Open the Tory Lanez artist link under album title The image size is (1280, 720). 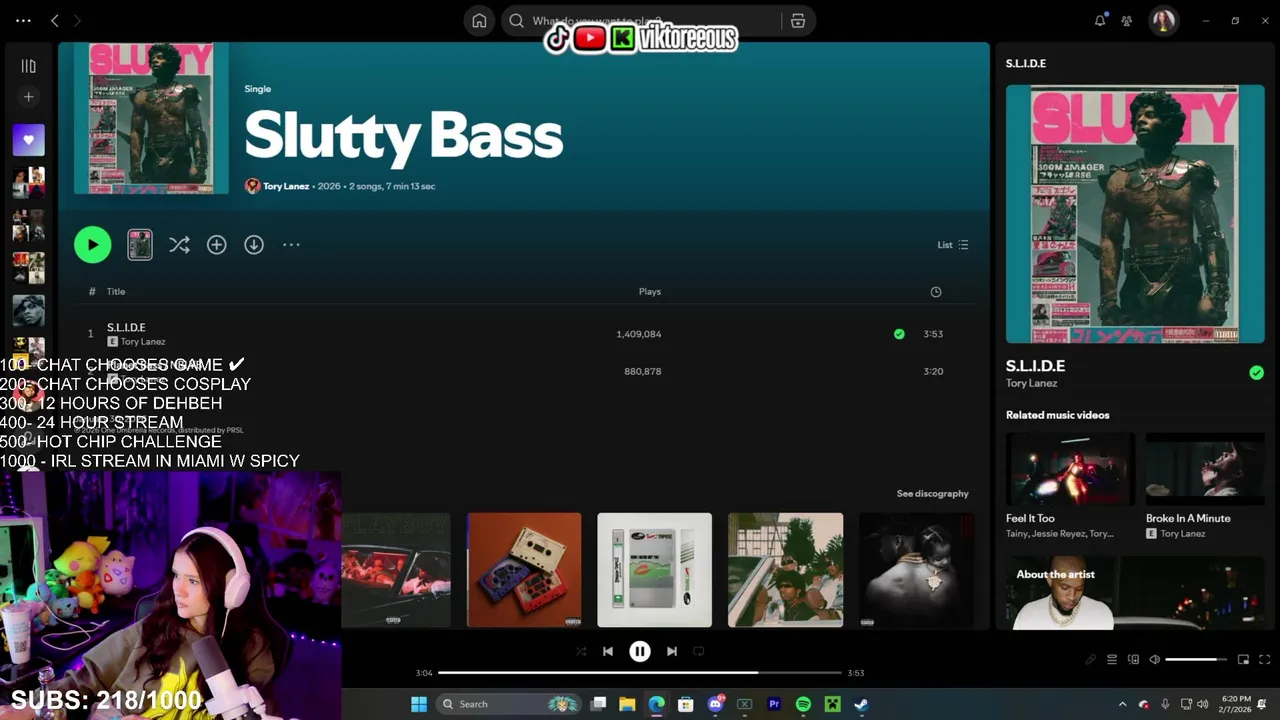pyautogui.click(x=286, y=186)
